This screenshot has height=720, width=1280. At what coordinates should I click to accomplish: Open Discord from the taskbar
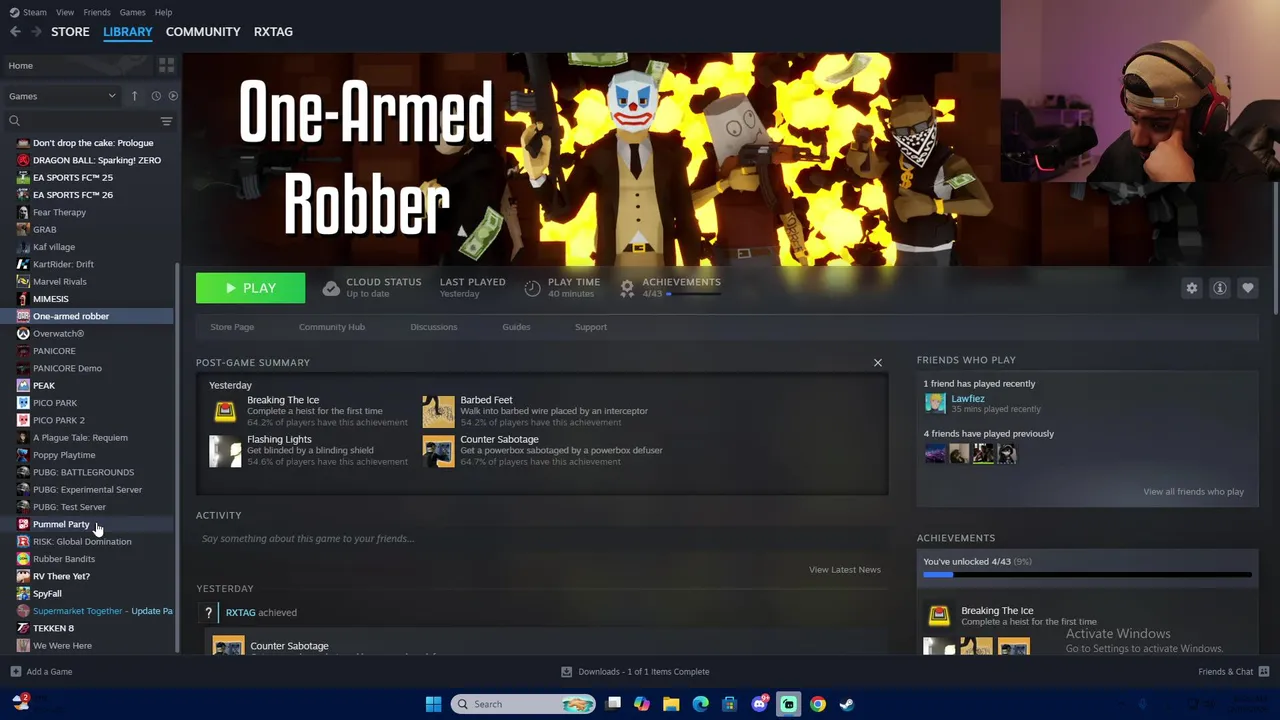(759, 704)
